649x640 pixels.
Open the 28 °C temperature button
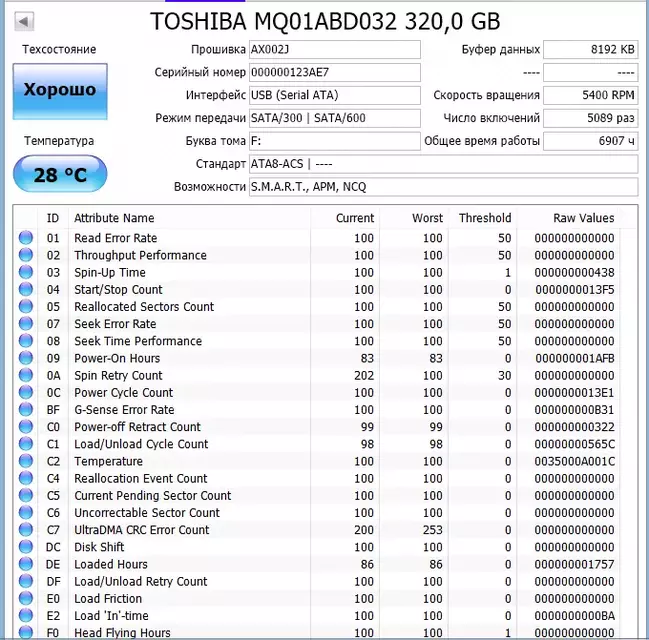coord(60,174)
